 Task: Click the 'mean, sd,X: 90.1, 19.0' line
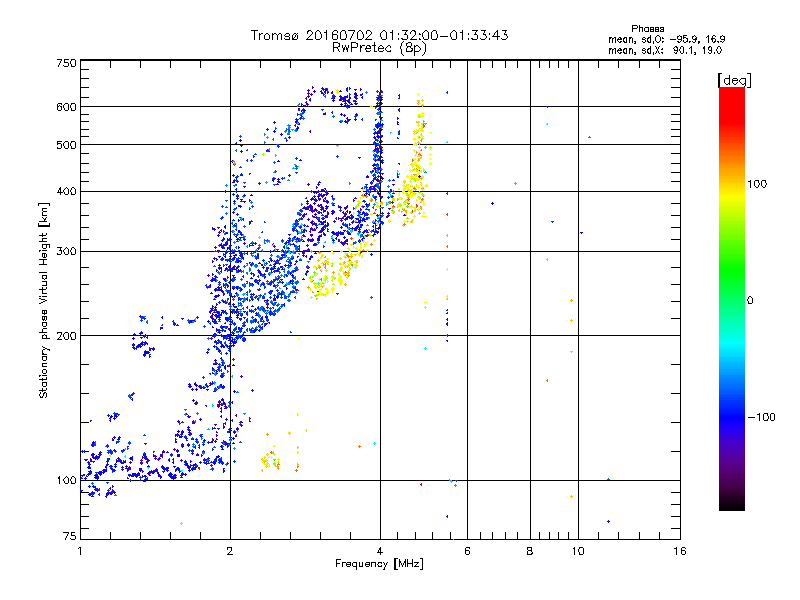point(665,51)
